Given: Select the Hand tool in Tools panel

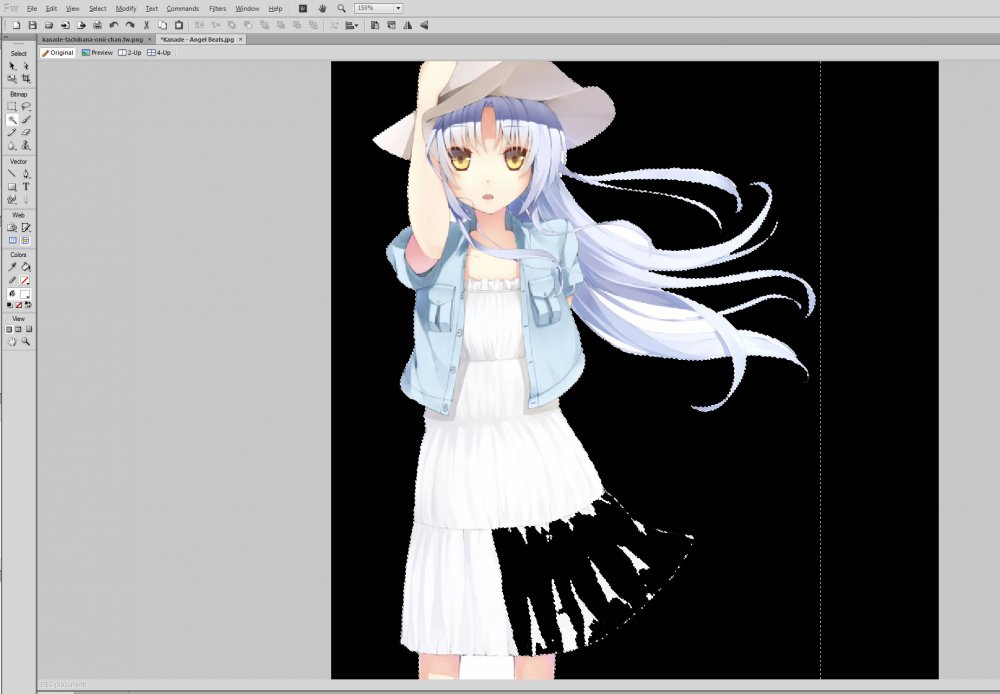Looking at the screenshot, I should pos(12,342).
